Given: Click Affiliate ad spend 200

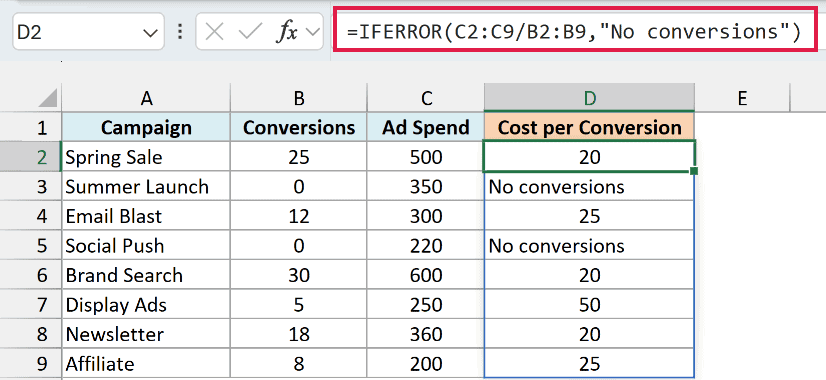Looking at the screenshot, I should pos(426,364).
